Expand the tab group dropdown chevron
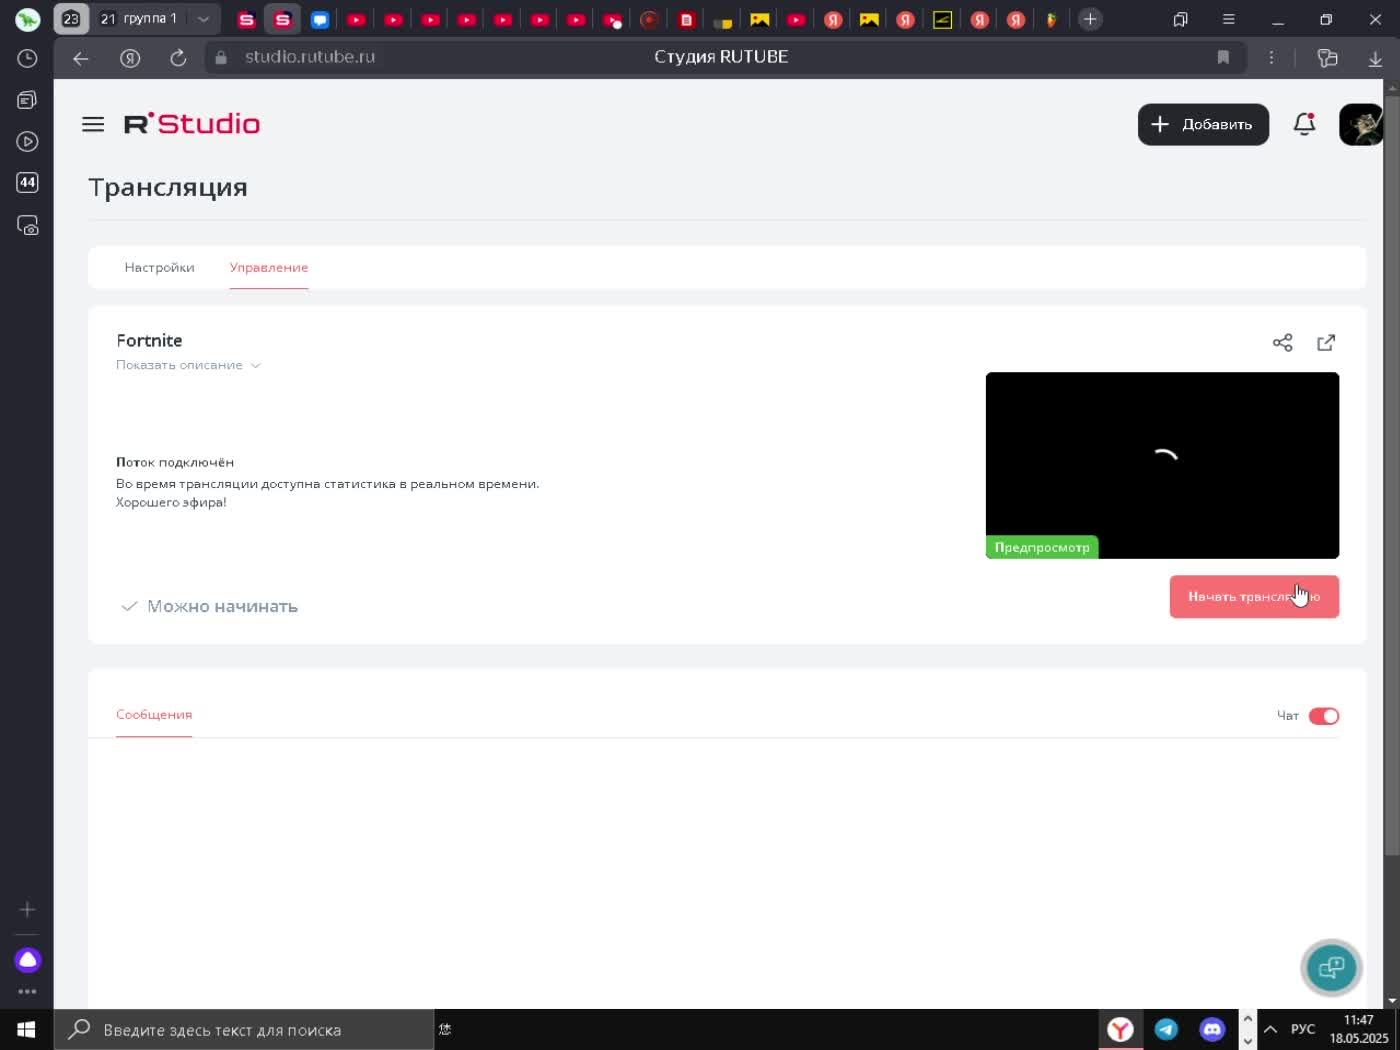The height and width of the screenshot is (1050, 1400). tap(203, 19)
